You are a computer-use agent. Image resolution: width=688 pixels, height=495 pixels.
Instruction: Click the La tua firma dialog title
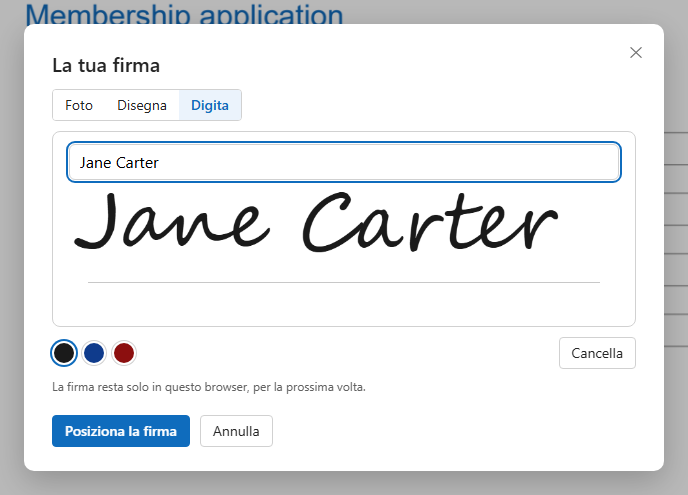(x=106, y=65)
